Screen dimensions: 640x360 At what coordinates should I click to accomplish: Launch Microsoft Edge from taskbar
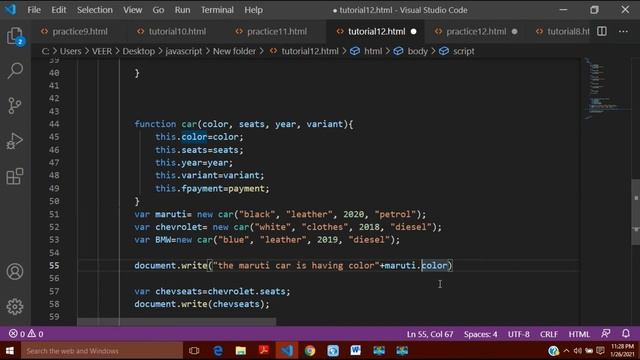click(218, 351)
